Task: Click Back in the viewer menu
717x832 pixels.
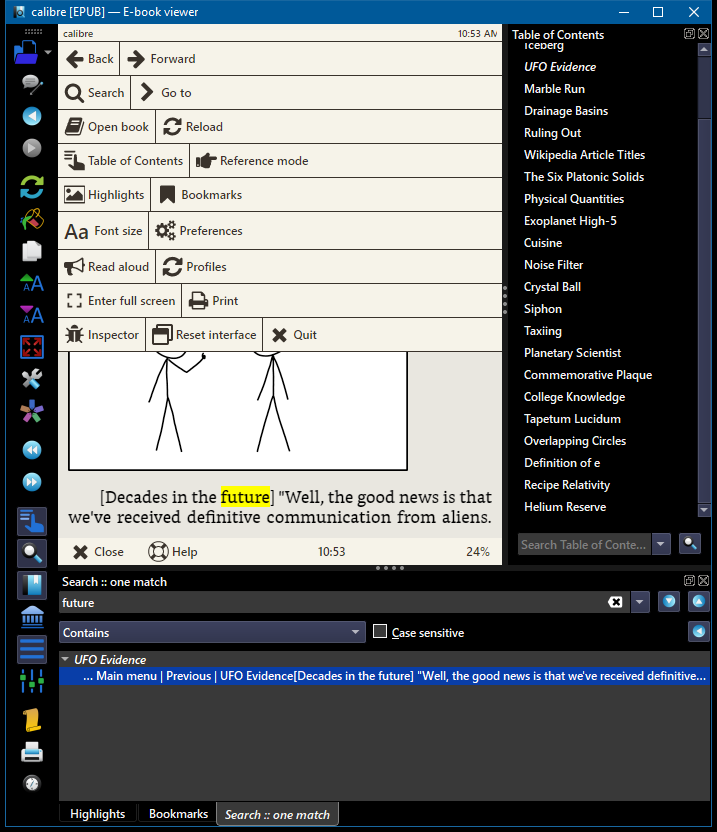Action: [89, 59]
